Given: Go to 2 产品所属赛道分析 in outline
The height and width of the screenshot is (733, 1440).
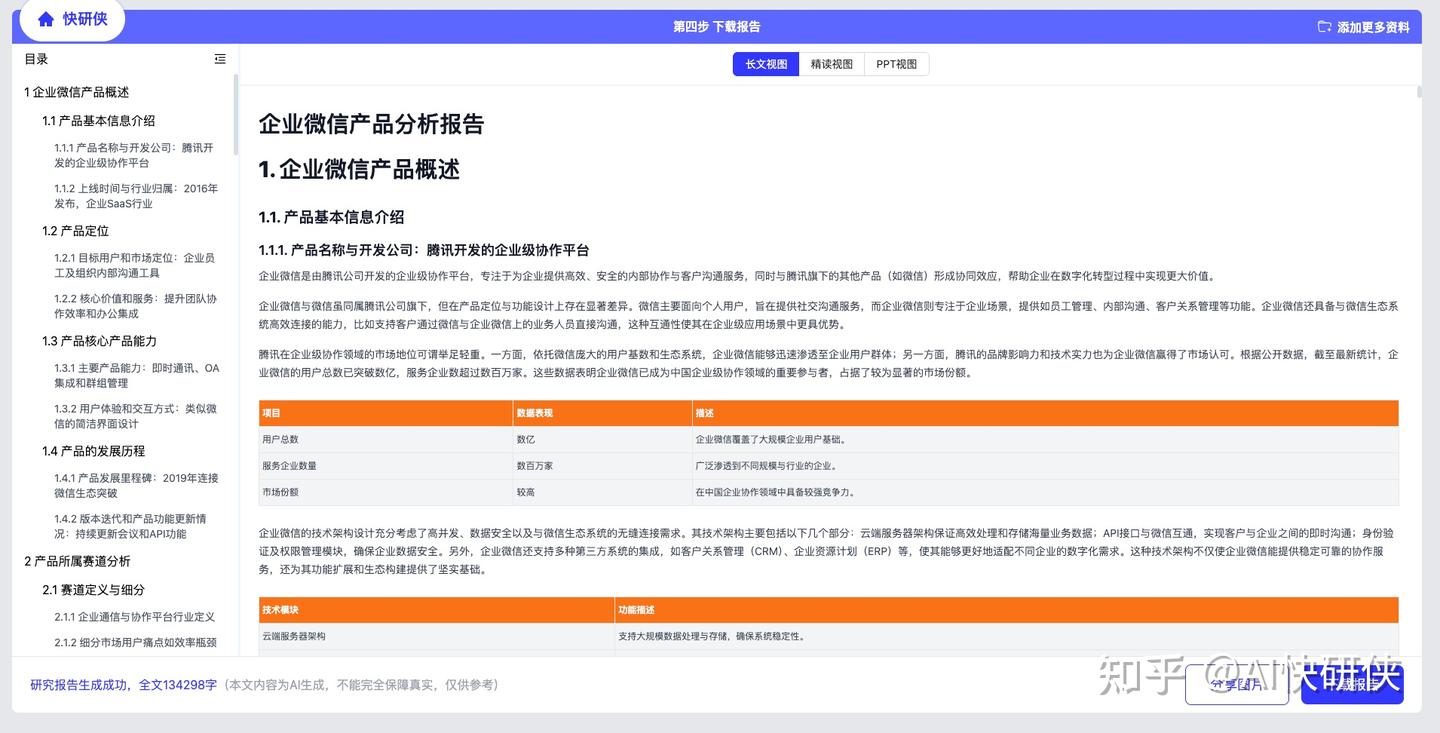Looking at the screenshot, I should click(x=77, y=561).
